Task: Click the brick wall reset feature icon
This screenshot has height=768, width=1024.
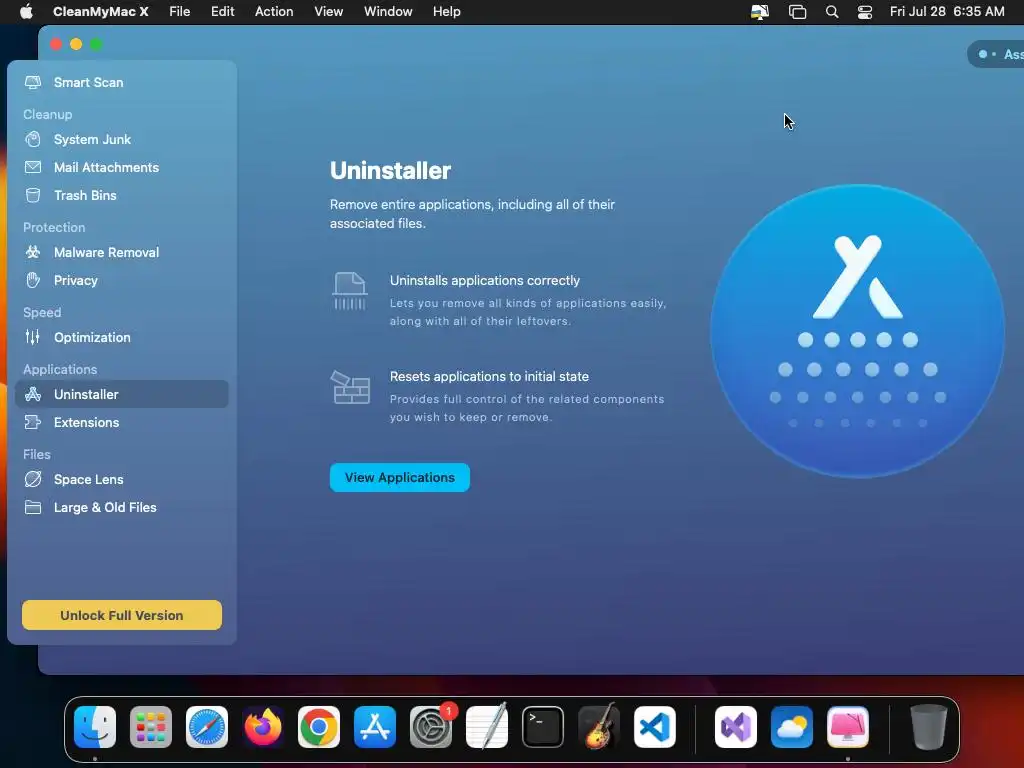Action: point(350,387)
